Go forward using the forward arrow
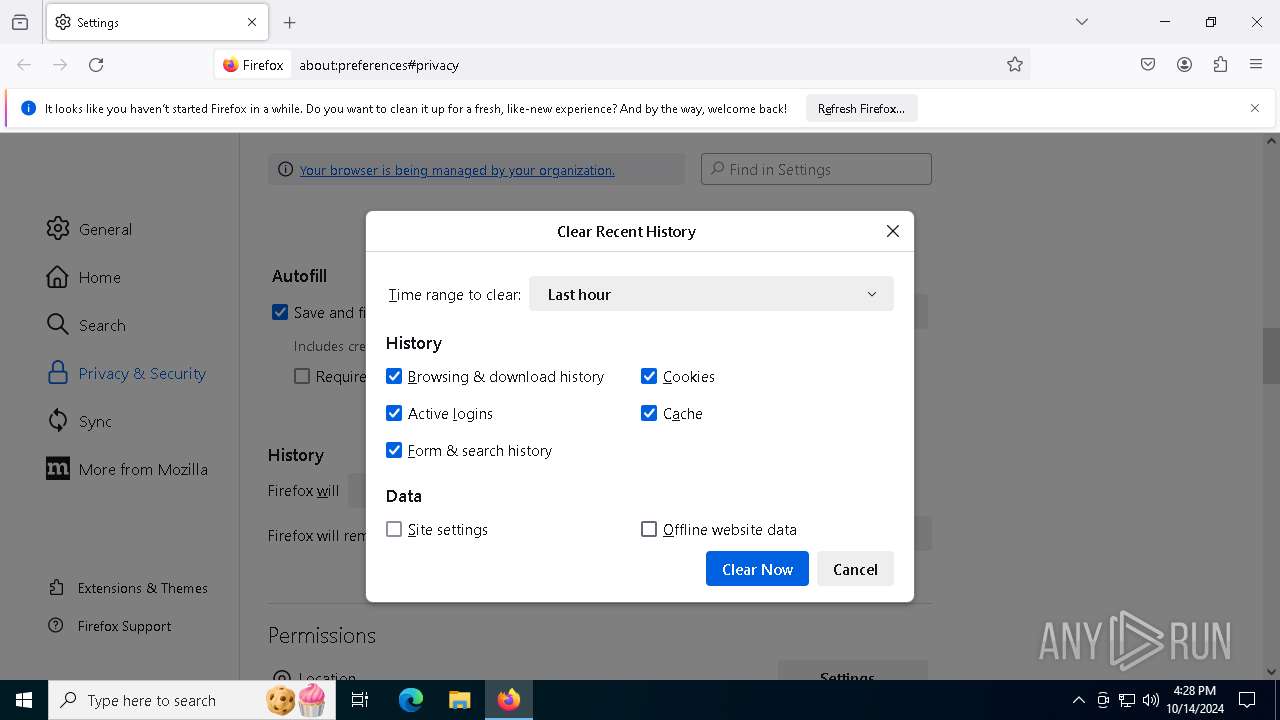The height and width of the screenshot is (720, 1280). tap(60, 65)
